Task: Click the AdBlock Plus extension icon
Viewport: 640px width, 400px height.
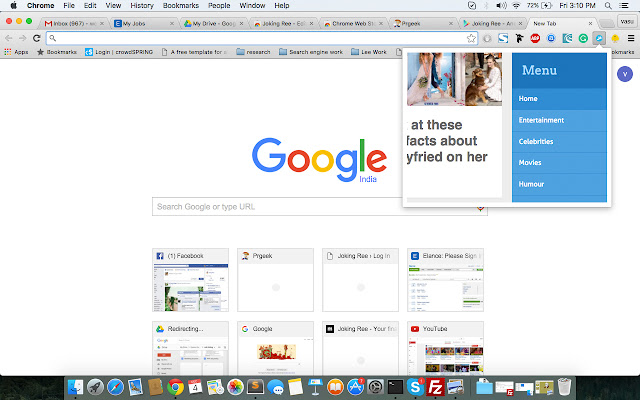Action: tap(535, 38)
